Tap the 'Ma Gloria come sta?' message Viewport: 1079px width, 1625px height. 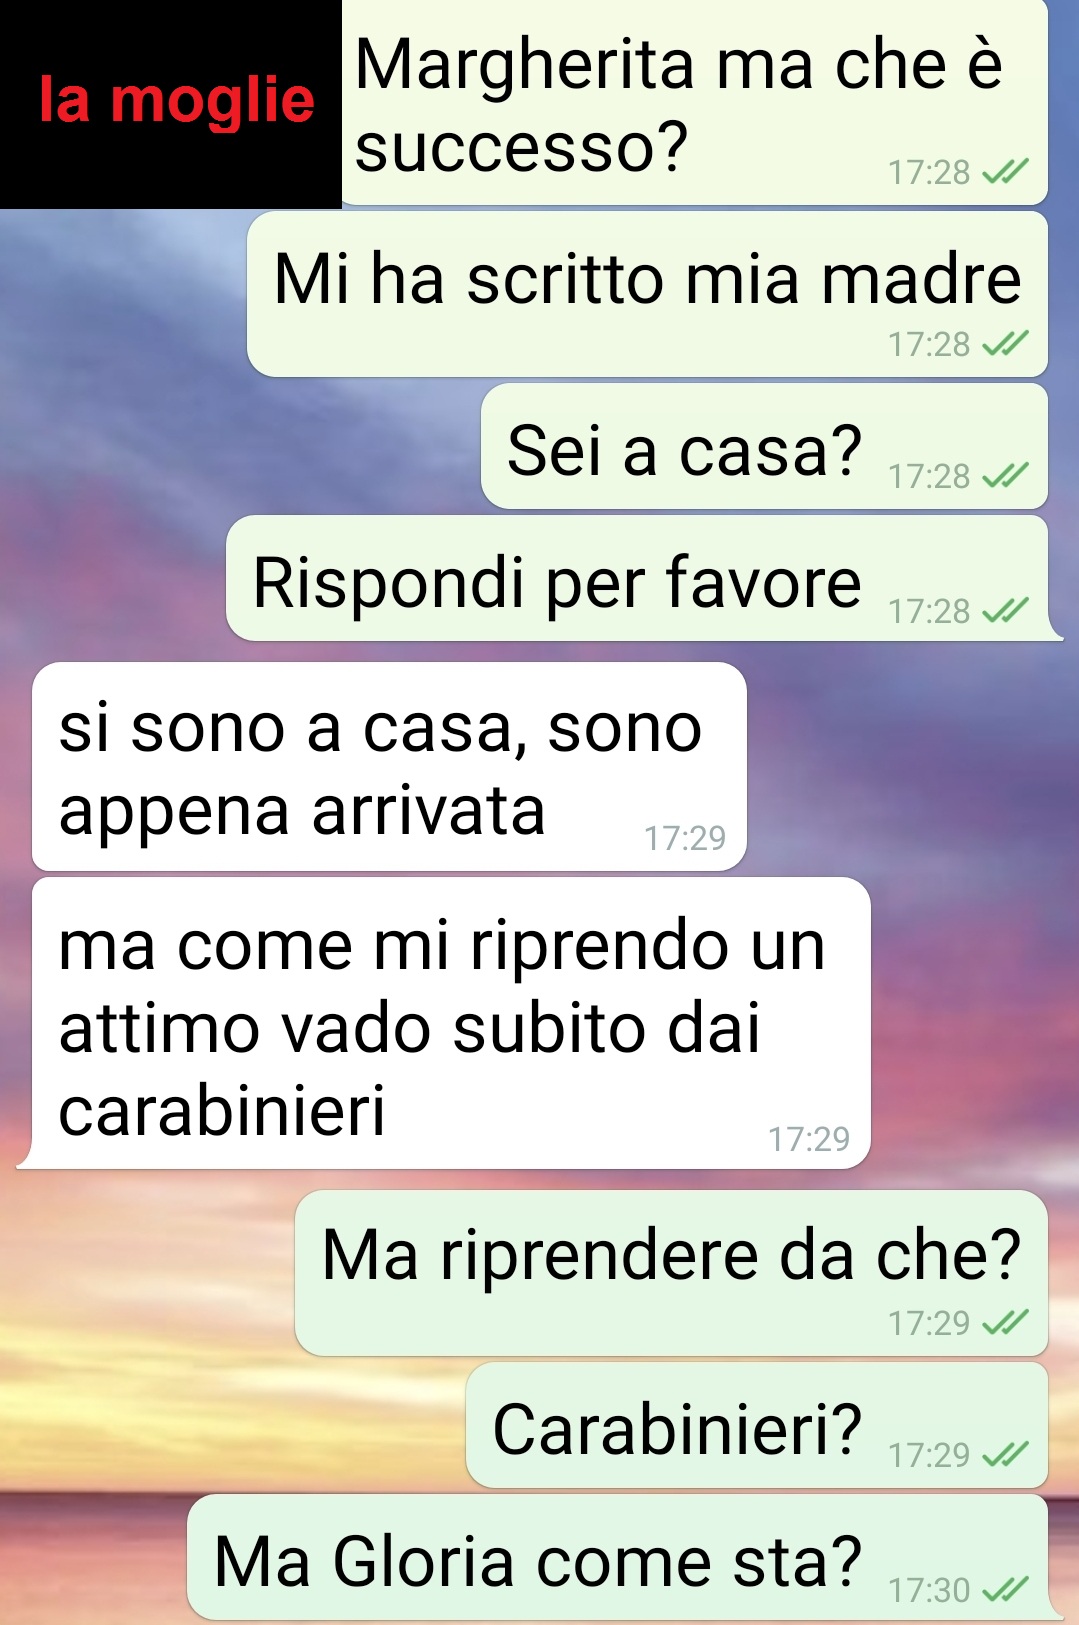click(620, 1557)
